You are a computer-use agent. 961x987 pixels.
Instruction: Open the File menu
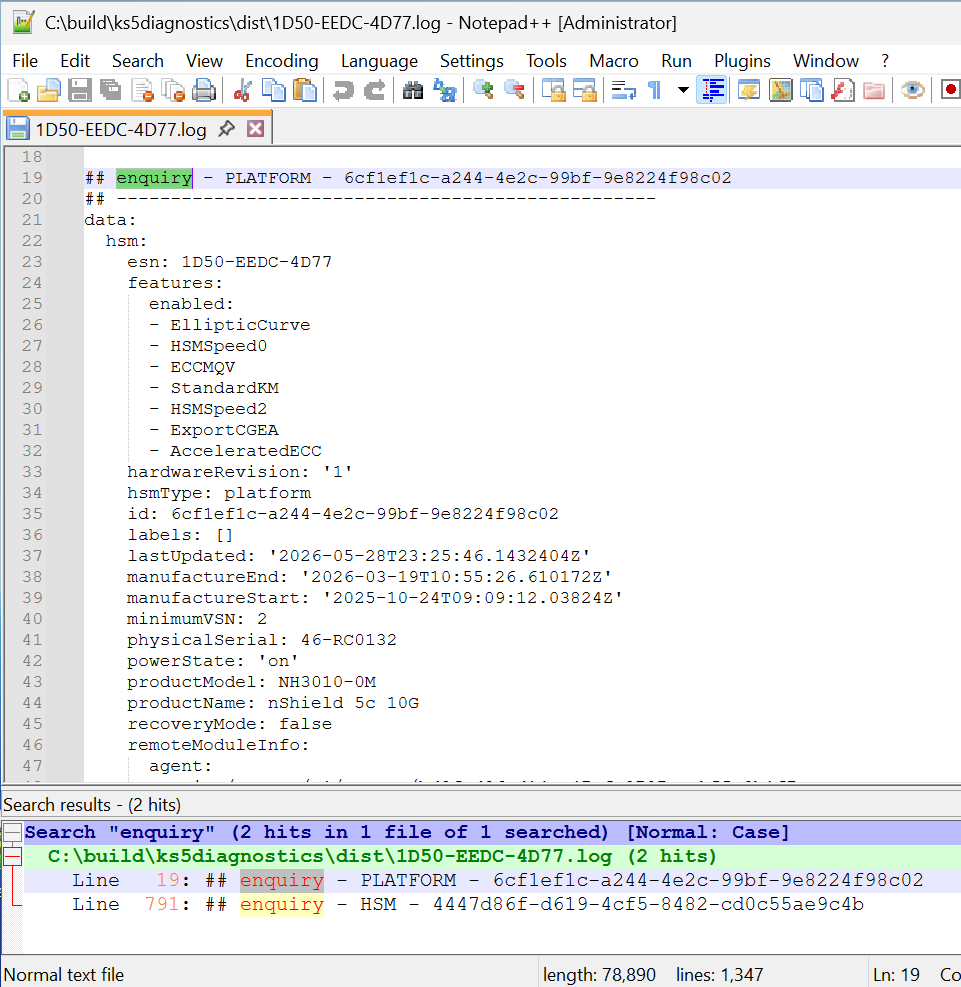(x=25, y=61)
